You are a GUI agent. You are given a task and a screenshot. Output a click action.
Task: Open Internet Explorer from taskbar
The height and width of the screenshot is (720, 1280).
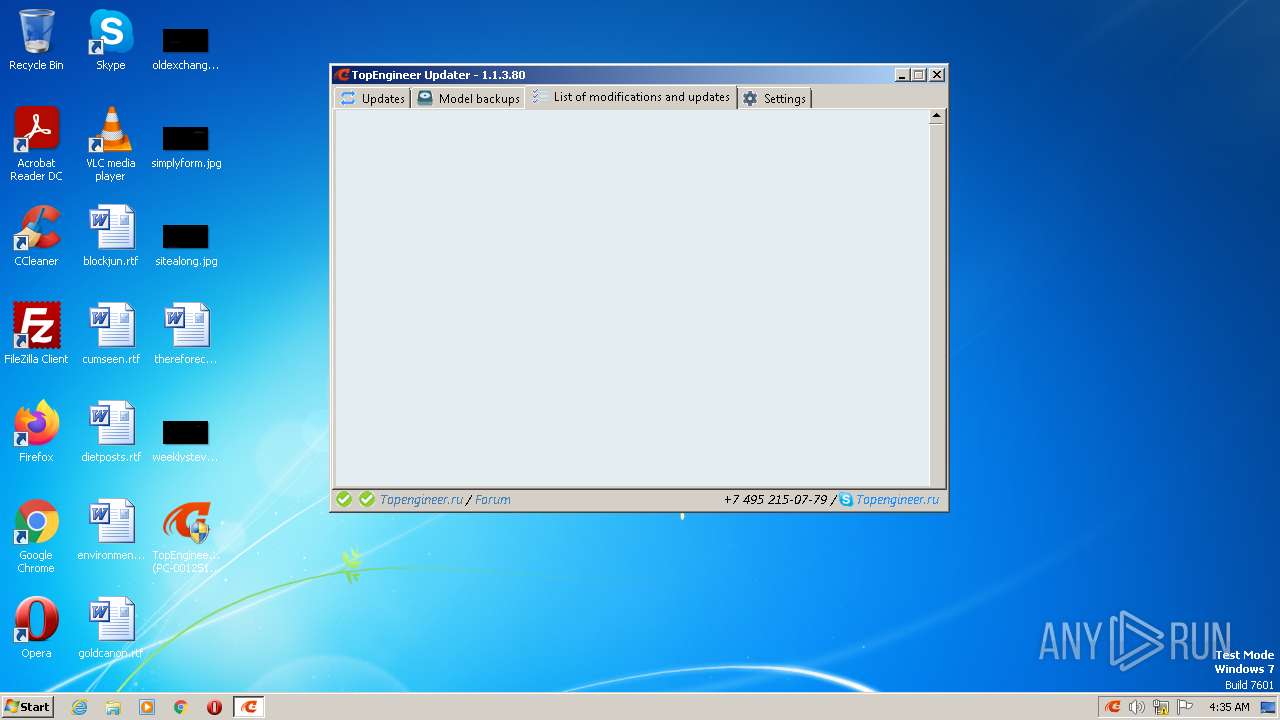point(79,707)
